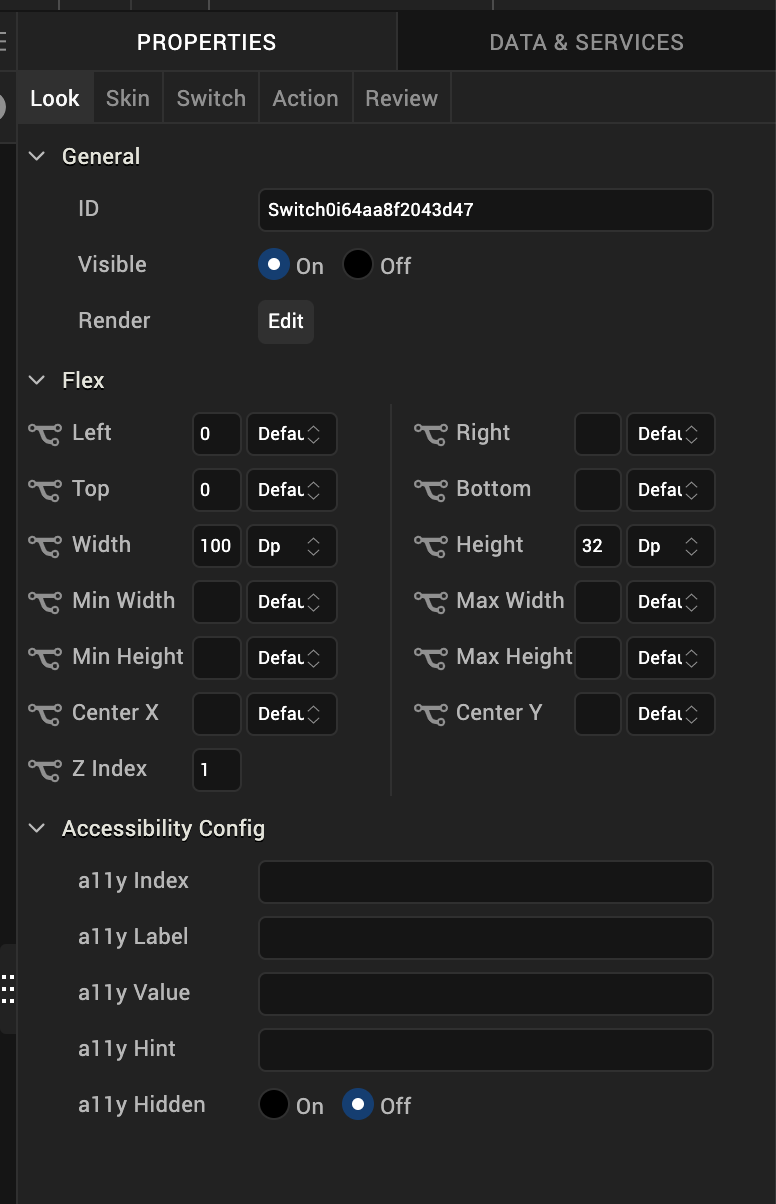Click the flex link icon beside Right

(x=430, y=434)
